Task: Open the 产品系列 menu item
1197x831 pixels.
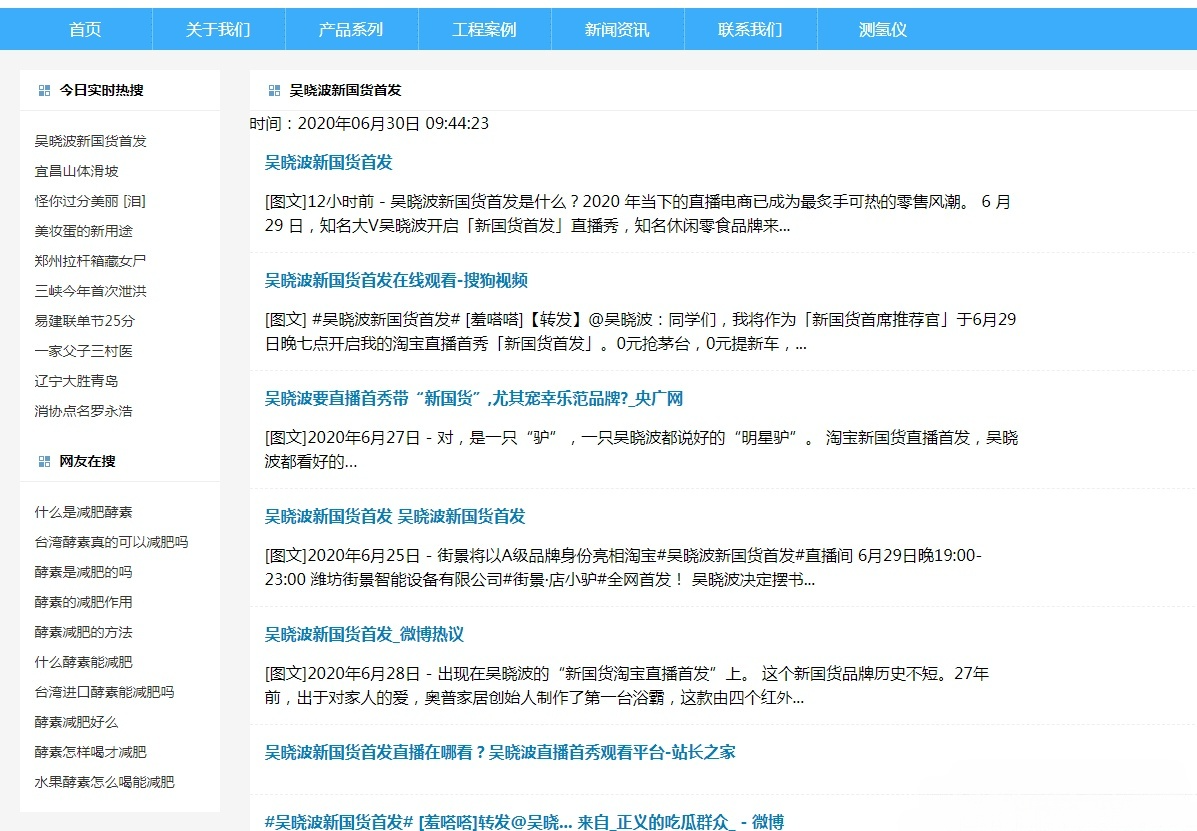Action: click(350, 29)
